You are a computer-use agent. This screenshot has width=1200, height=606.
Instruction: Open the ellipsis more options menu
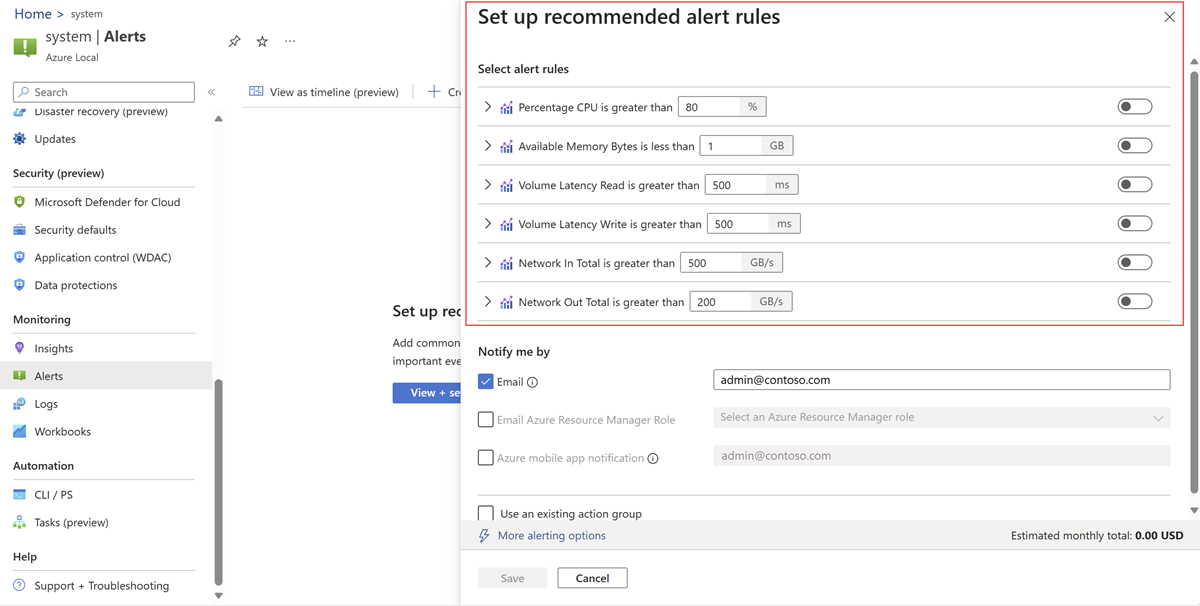(290, 42)
